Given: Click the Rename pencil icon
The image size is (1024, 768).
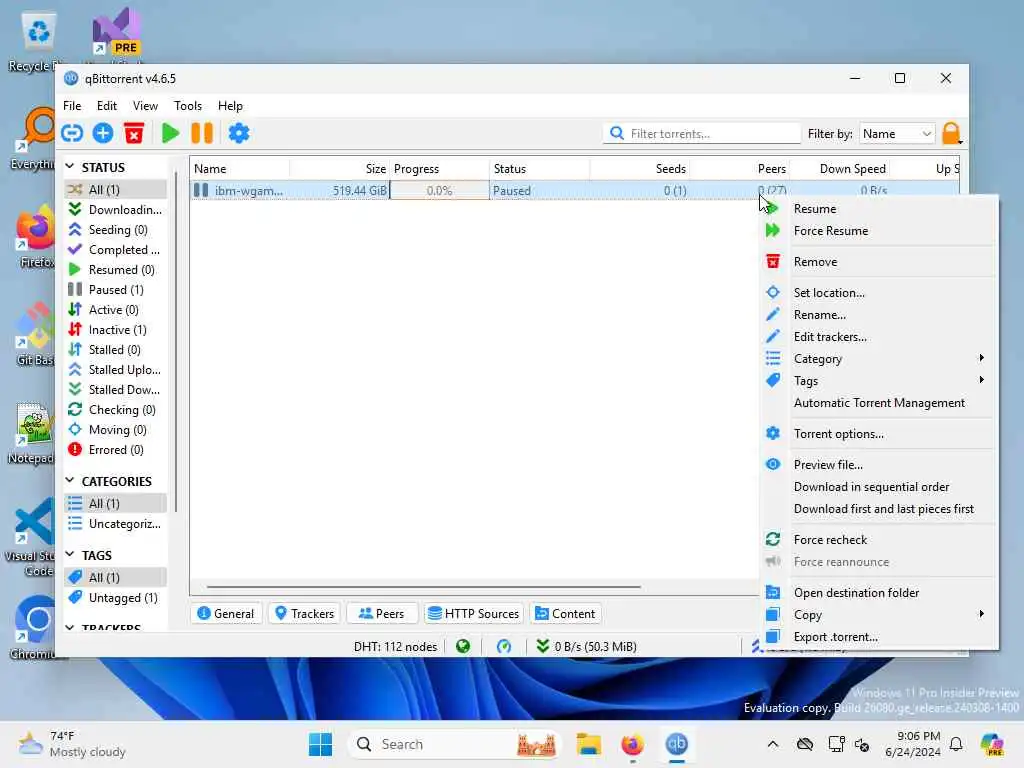Looking at the screenshot, I should (x=773, y=314).
